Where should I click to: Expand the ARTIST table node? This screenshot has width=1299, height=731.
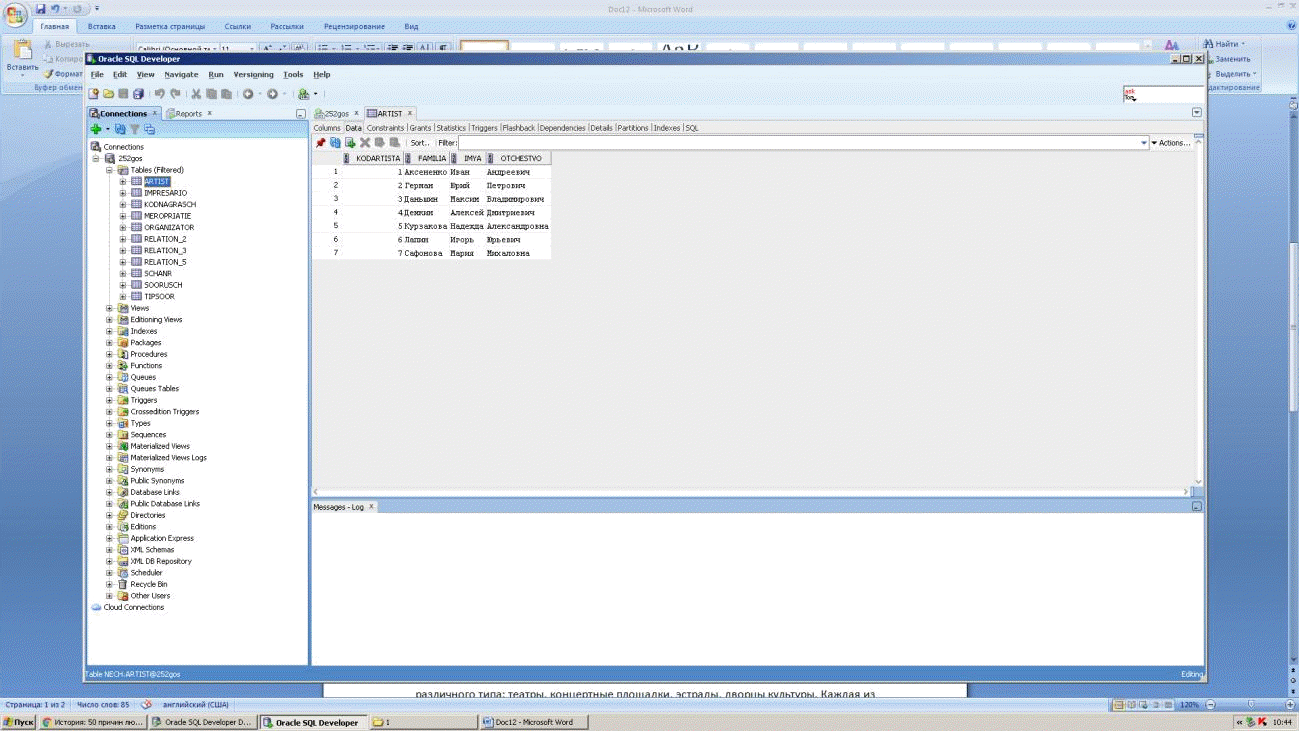[123, 182]
